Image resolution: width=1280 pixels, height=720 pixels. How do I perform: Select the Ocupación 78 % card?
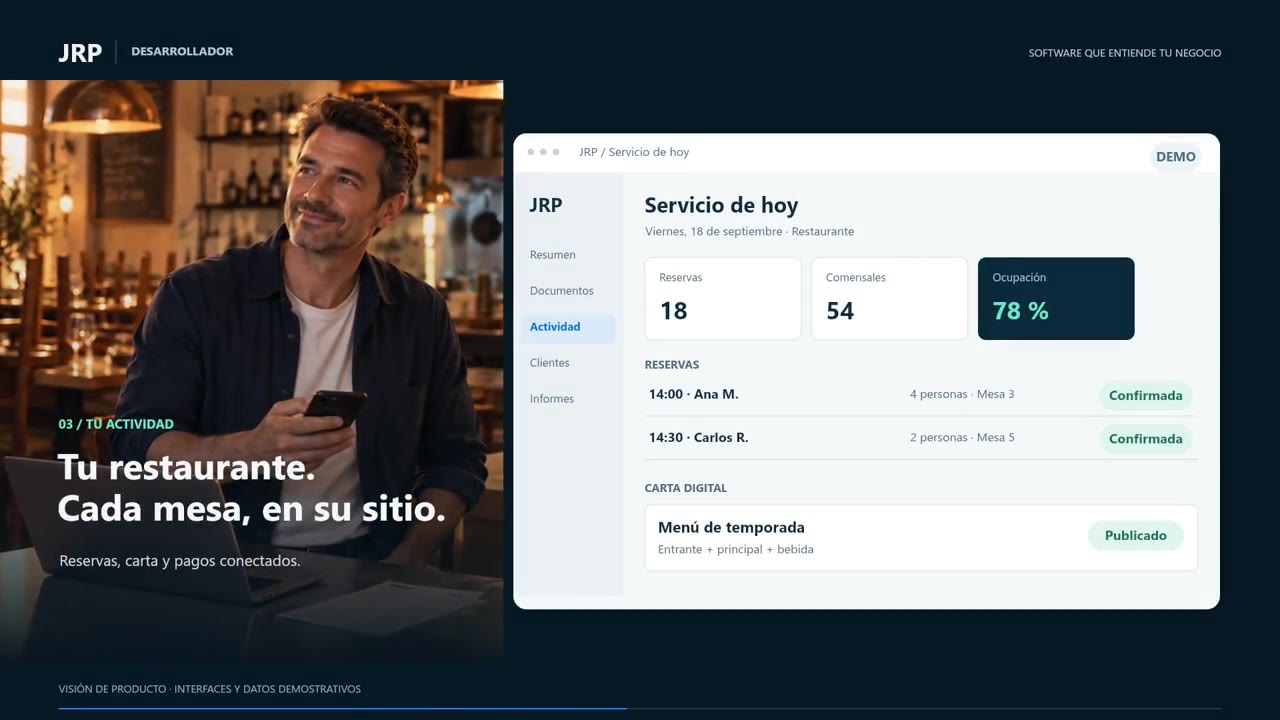tap(1056, 299)
